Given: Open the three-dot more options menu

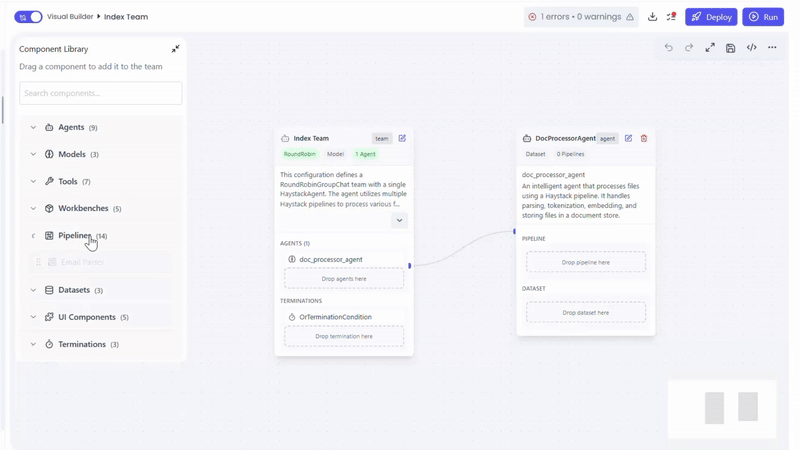Looking at the screenshot, I should click(772, 48).
